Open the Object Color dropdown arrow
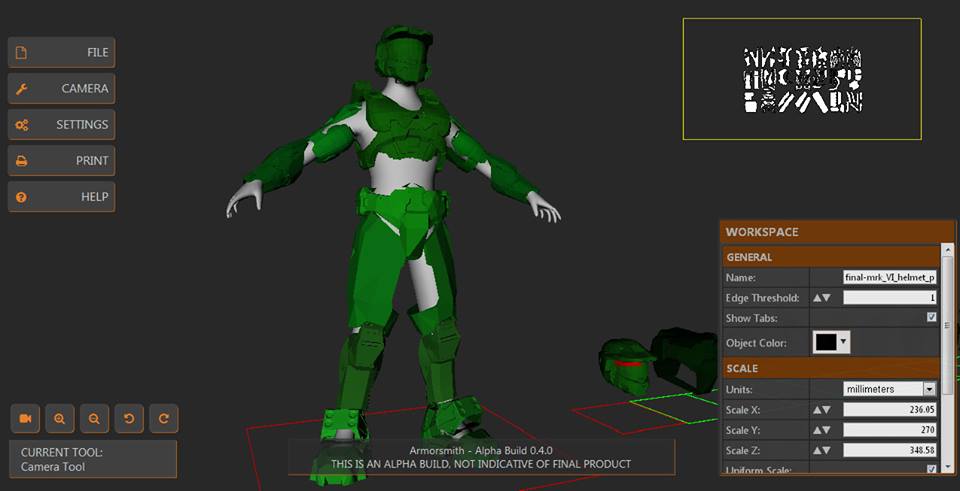The image size is (960, 491). [x=844, y=343]
